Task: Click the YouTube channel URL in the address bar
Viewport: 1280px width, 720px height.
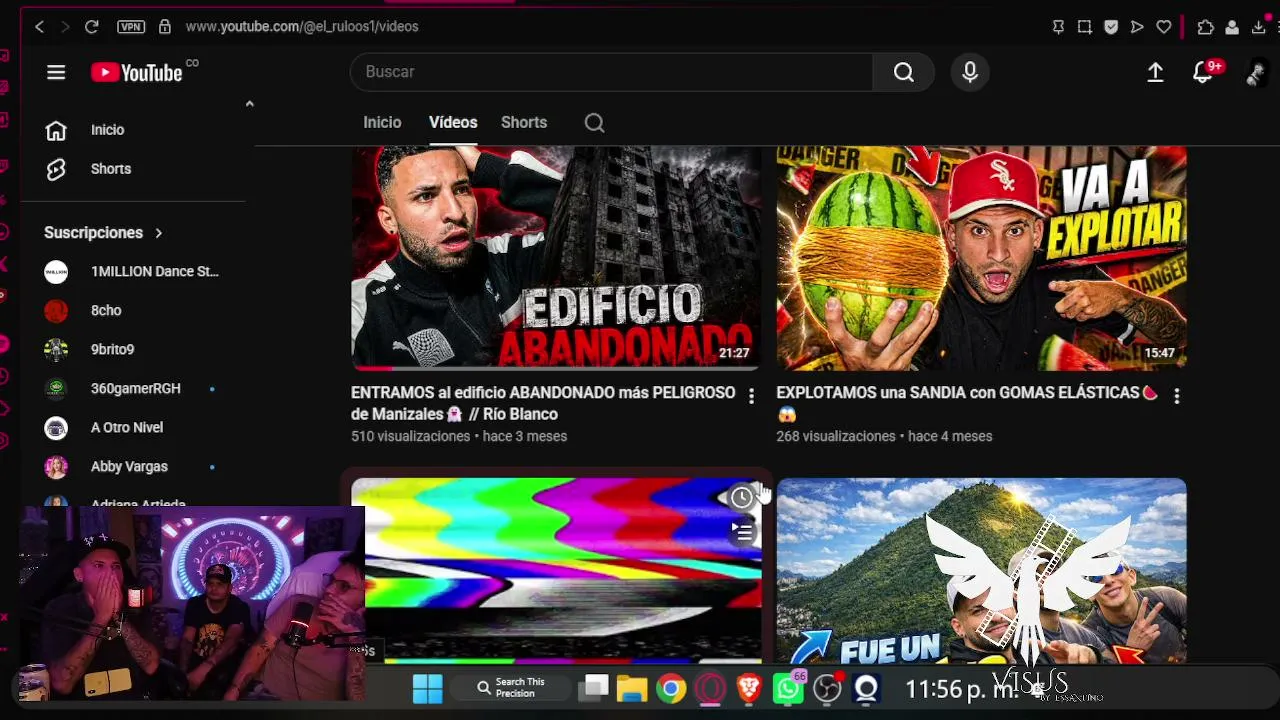Action: pyautogui.click(x=302, y=27)
